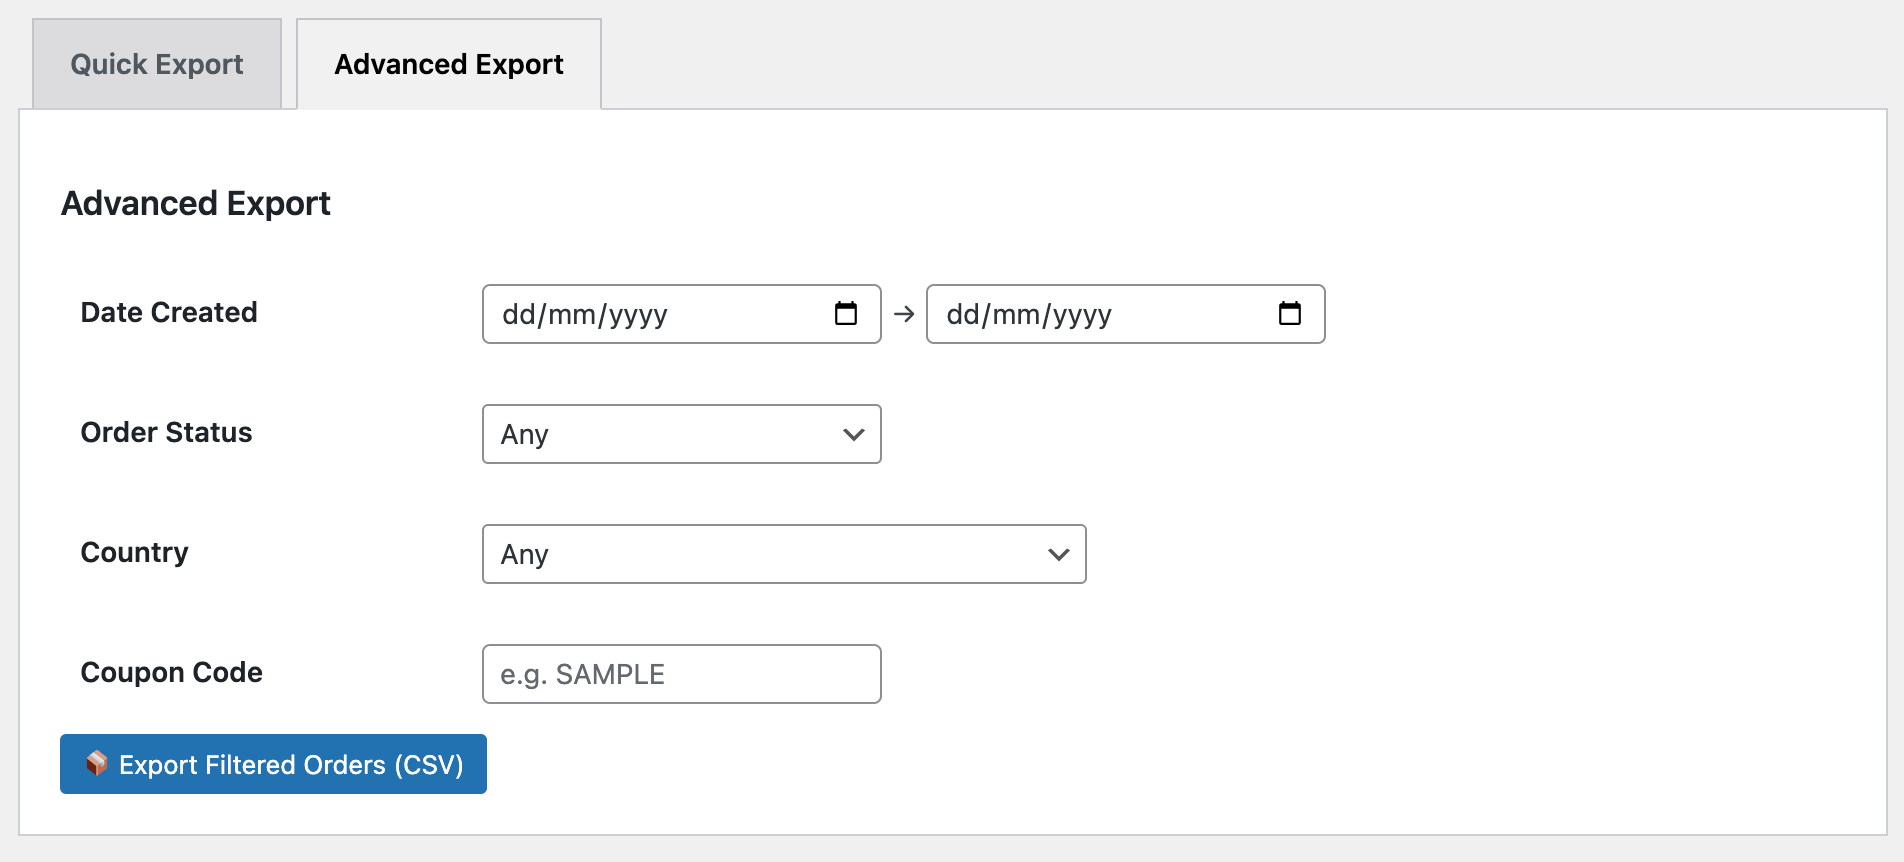Viewport: 1904px width, 862px height.
Task: Select year segment of start date
Action: [638, 315]
